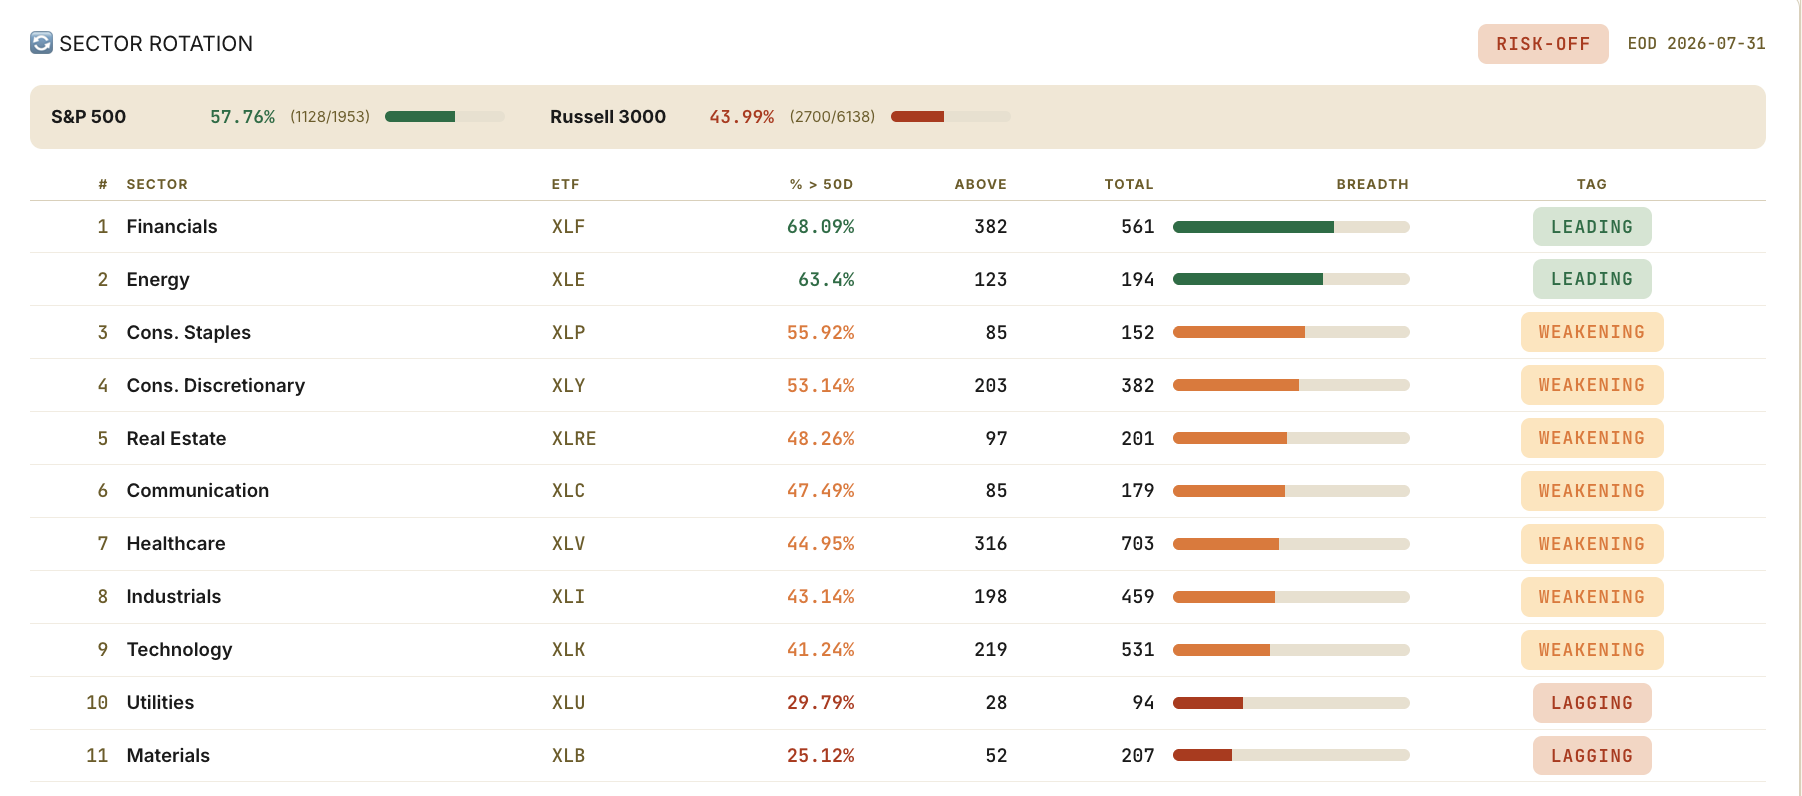Click the Russell 3000 breadth progress bar
This screenshot has width=1802, height=796.
[x=950, y=117]
